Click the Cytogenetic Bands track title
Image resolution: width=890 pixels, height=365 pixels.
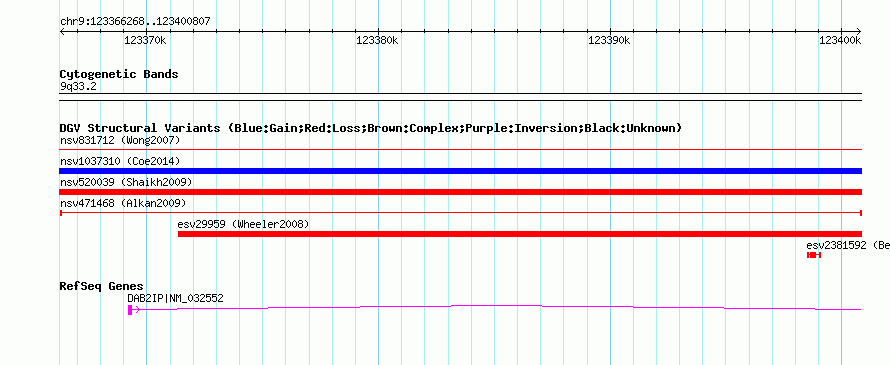119,74
